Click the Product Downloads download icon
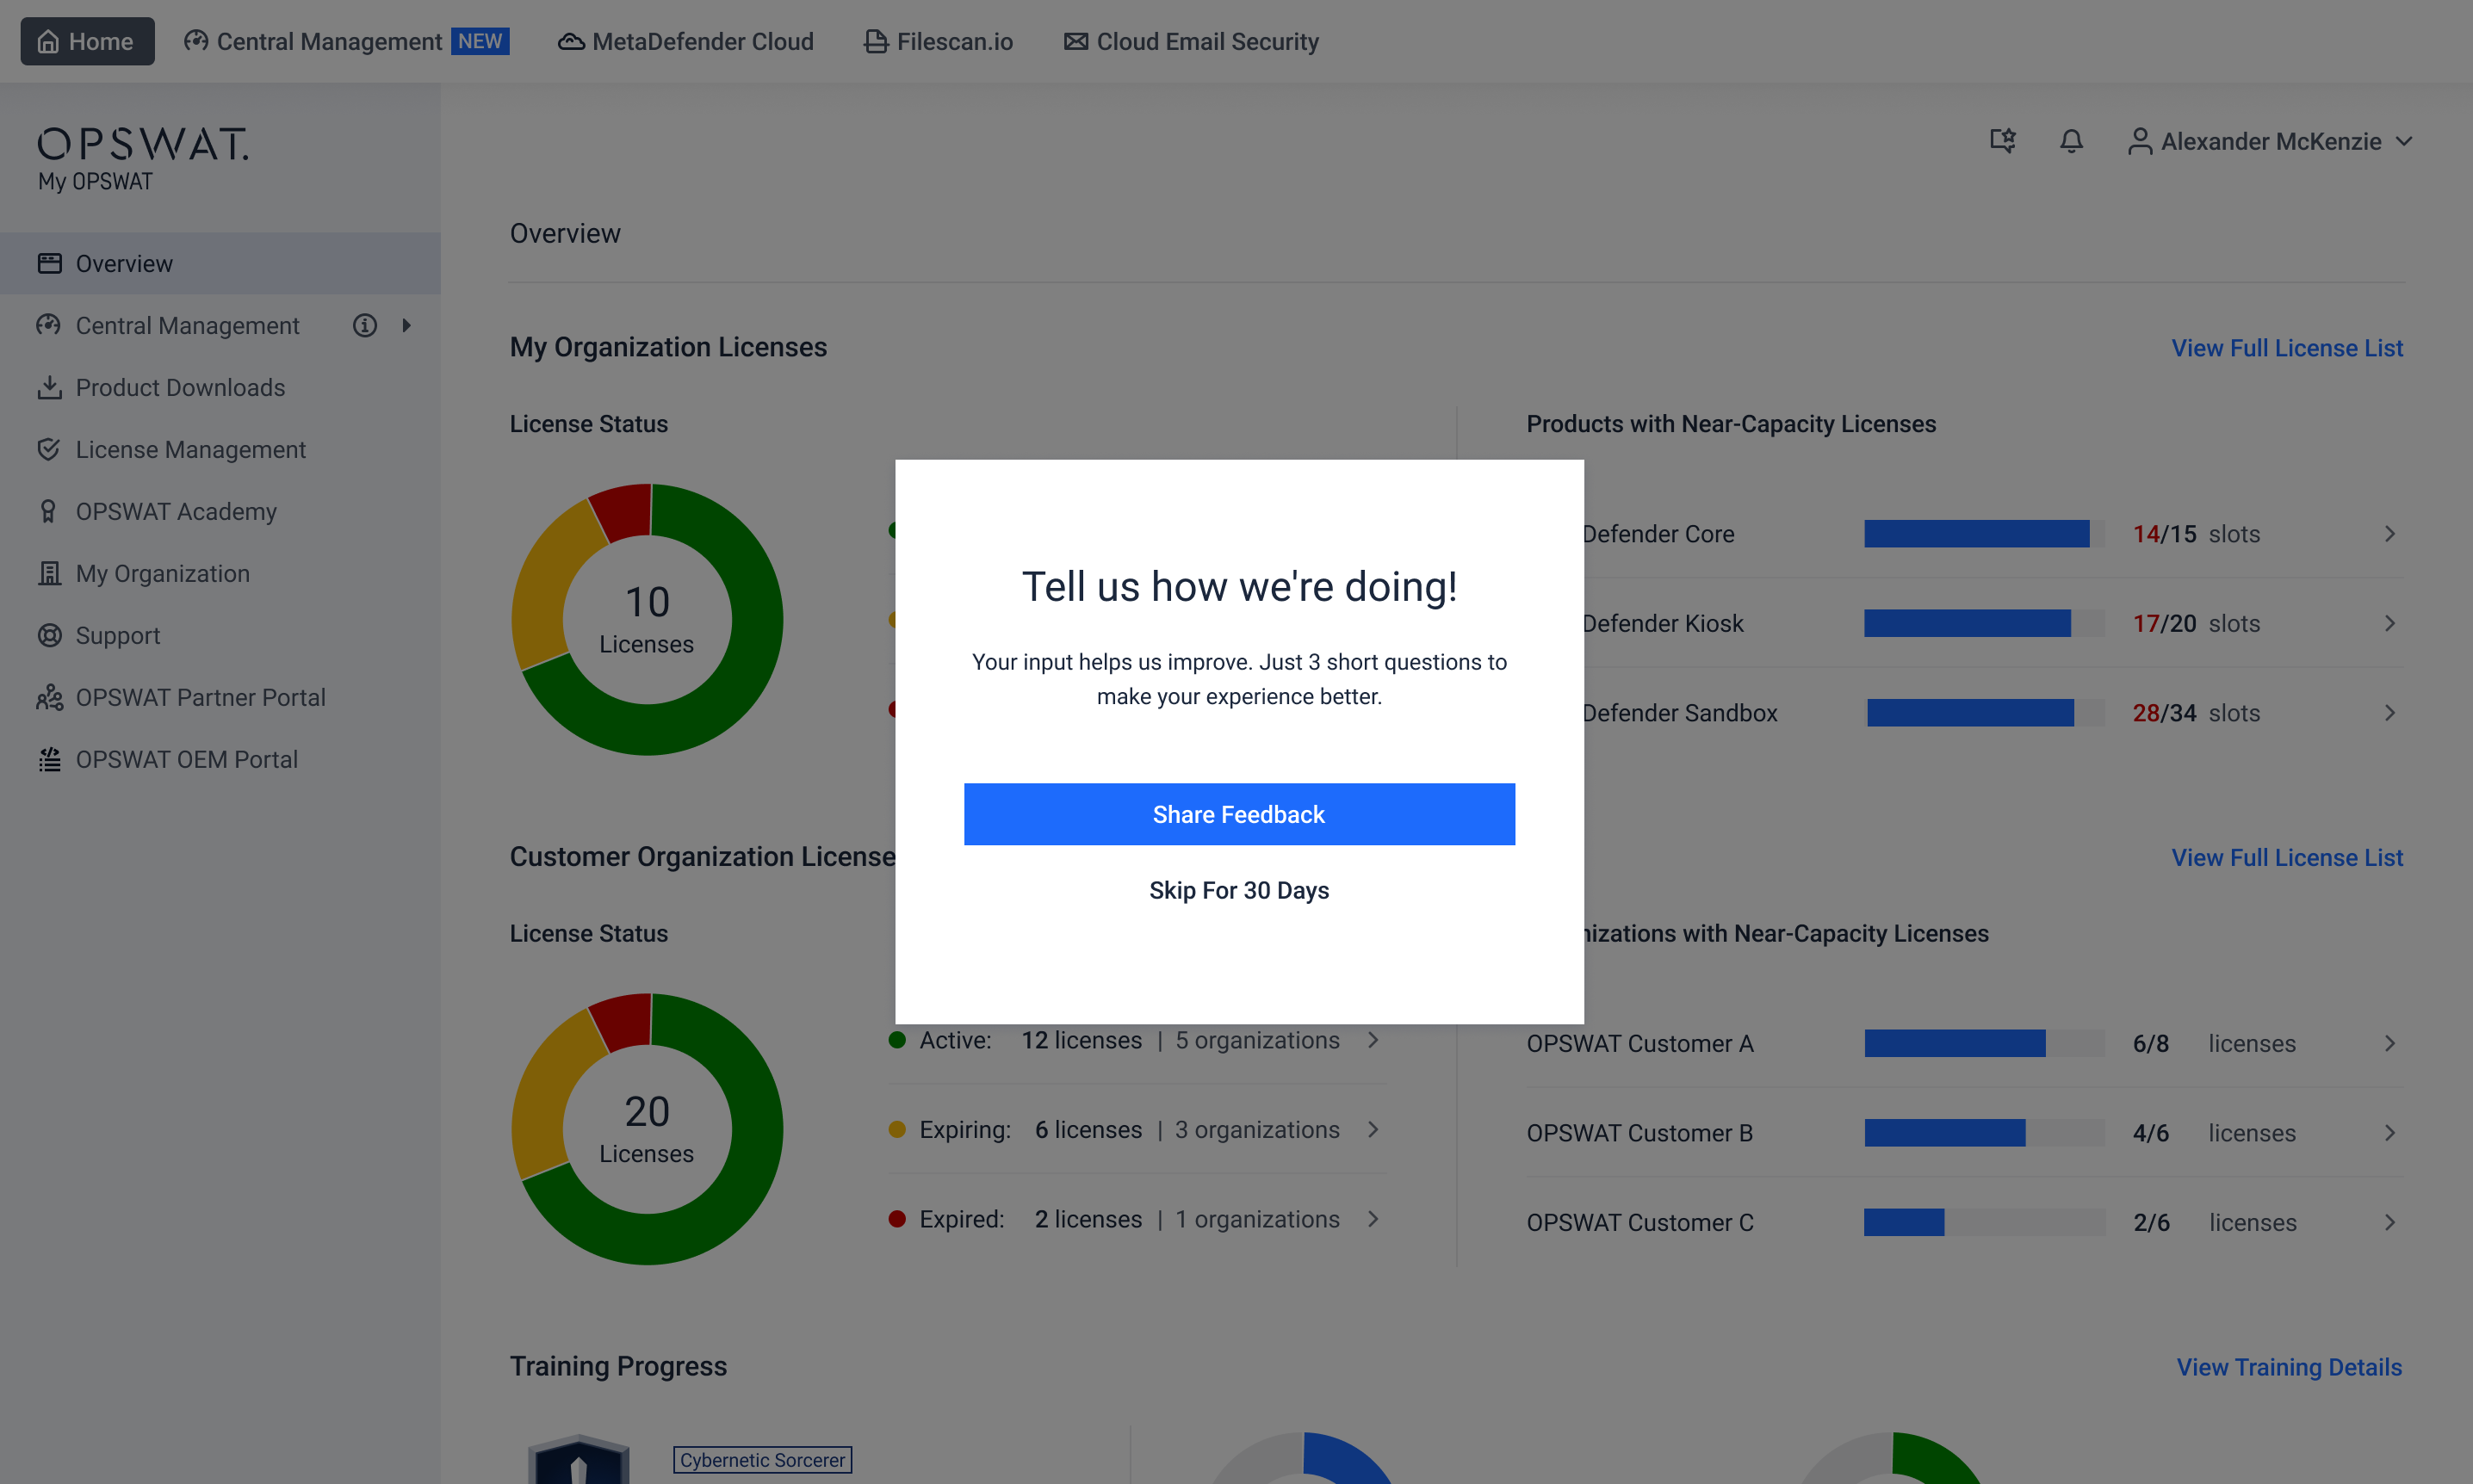The image size is (2473, 1484). [49, 387]
